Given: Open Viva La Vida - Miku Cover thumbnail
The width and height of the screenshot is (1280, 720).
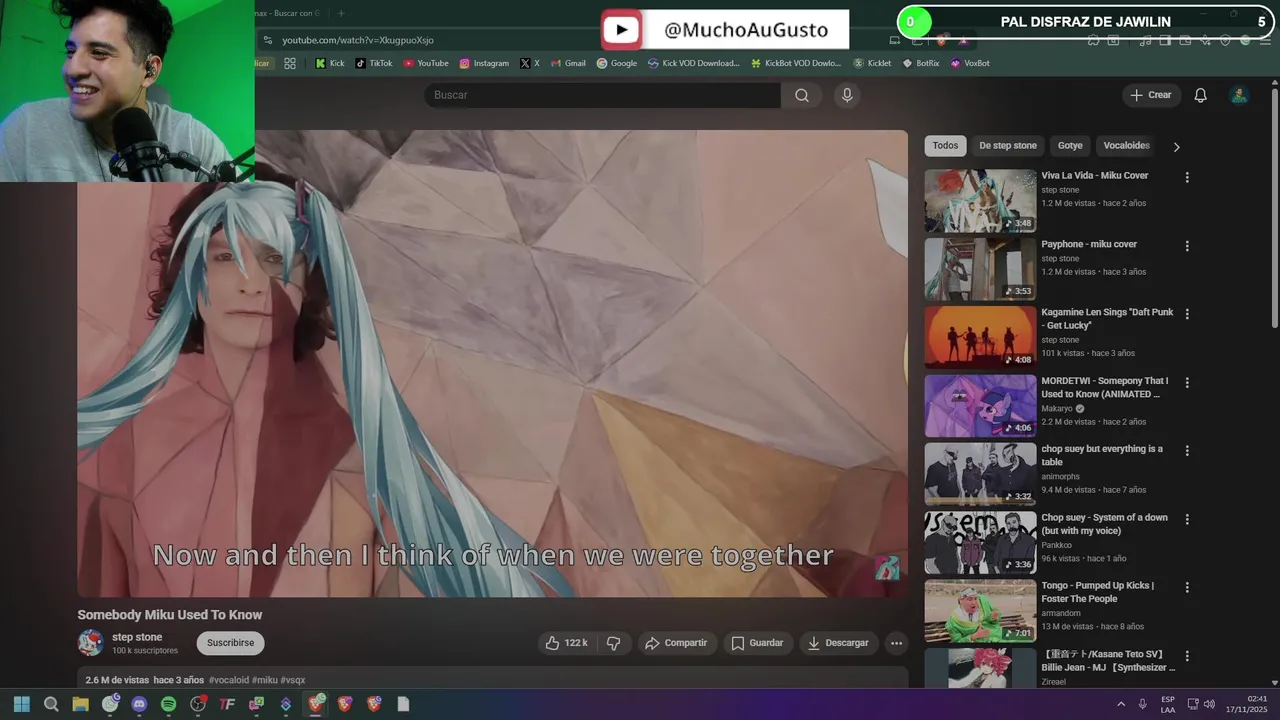Looking at the screenshot, I should click(980, 201).
